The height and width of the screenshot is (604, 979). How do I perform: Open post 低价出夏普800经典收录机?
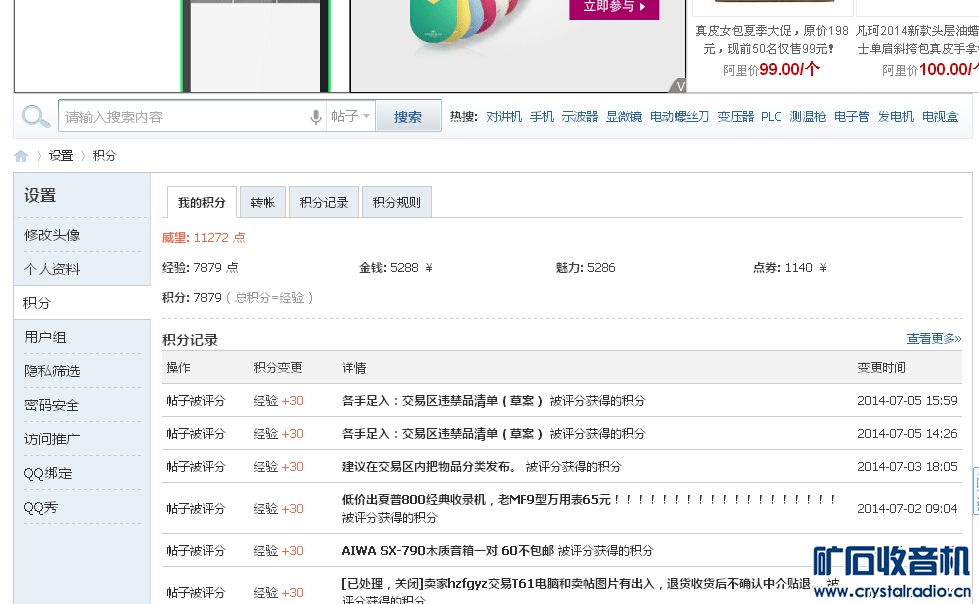tap(589, 500)
